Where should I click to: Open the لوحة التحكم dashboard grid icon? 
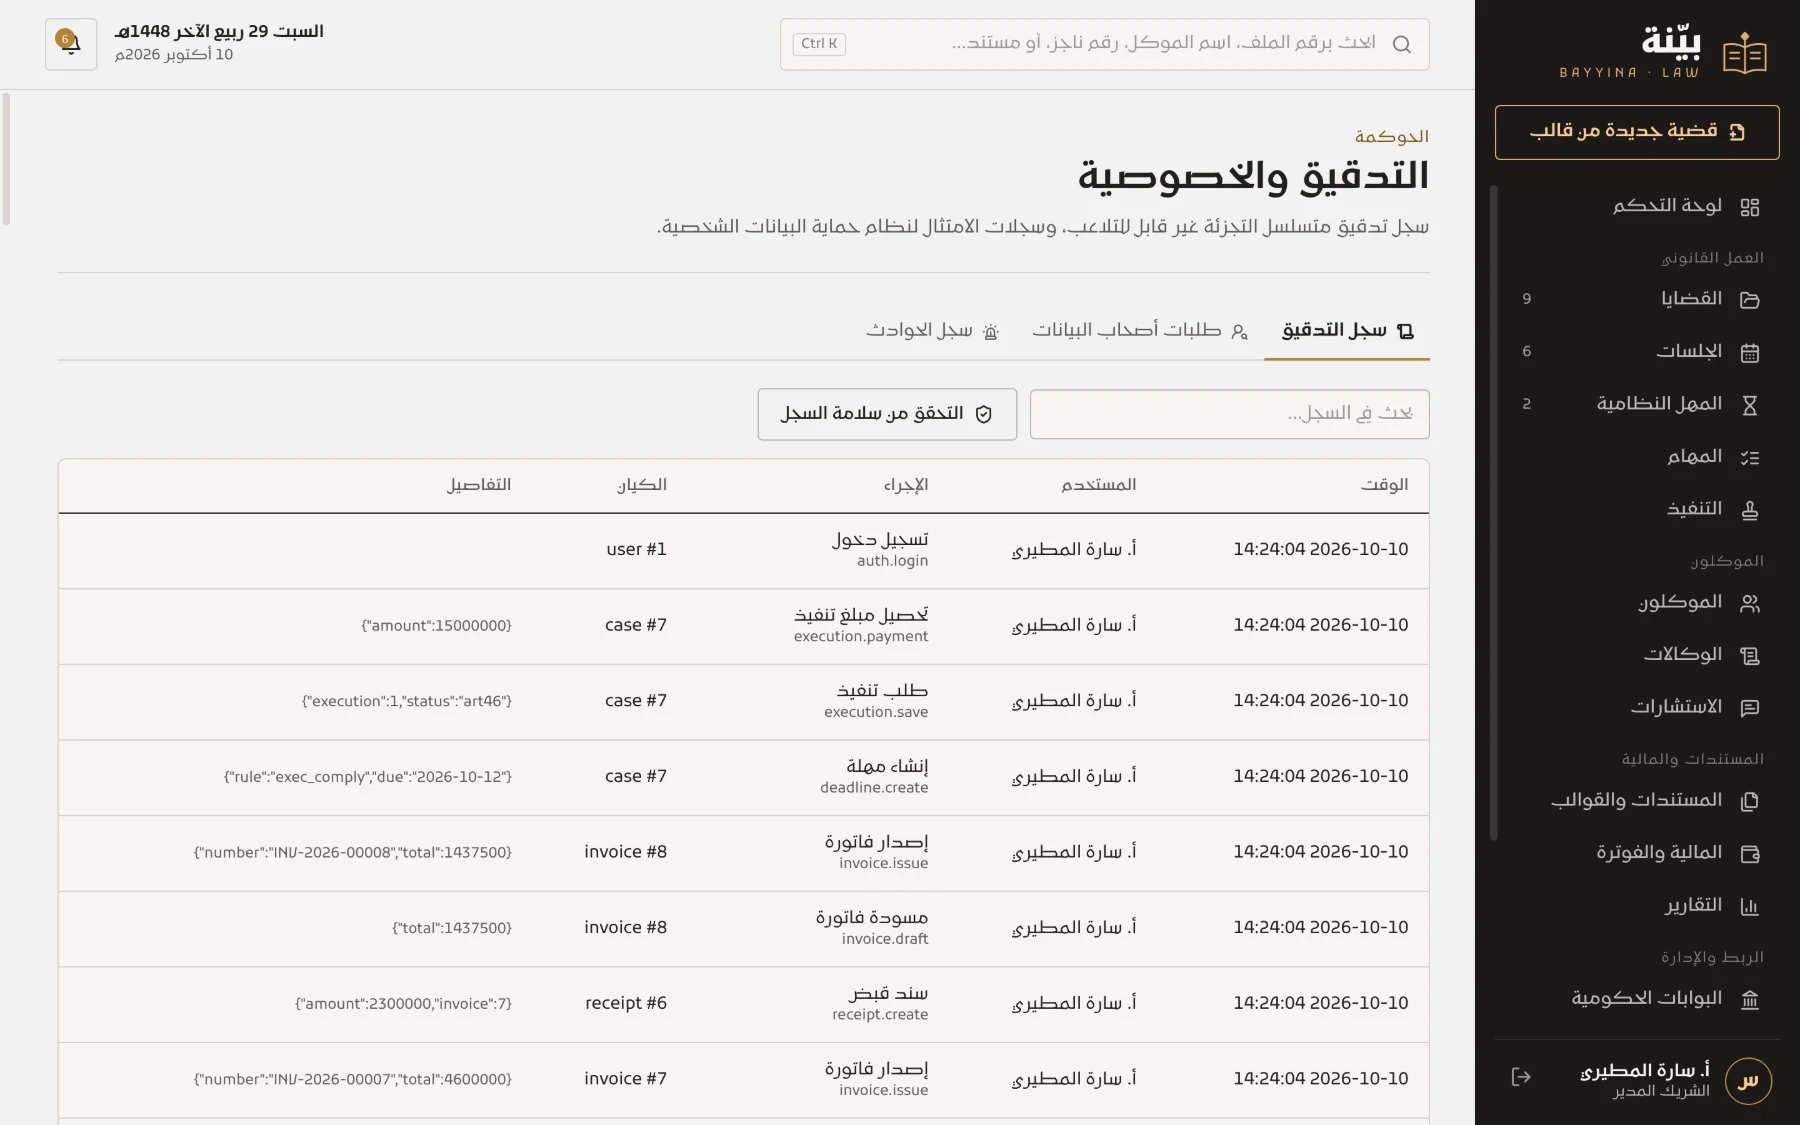pos(1749,207)
